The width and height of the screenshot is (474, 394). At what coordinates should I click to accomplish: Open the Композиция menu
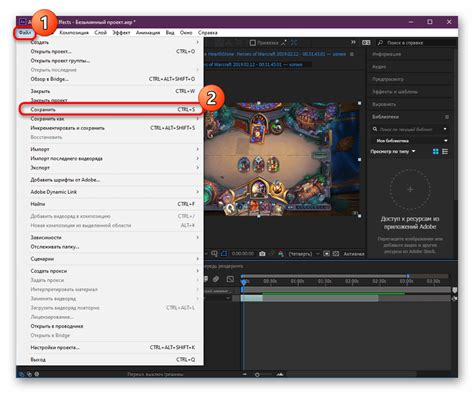74,33
